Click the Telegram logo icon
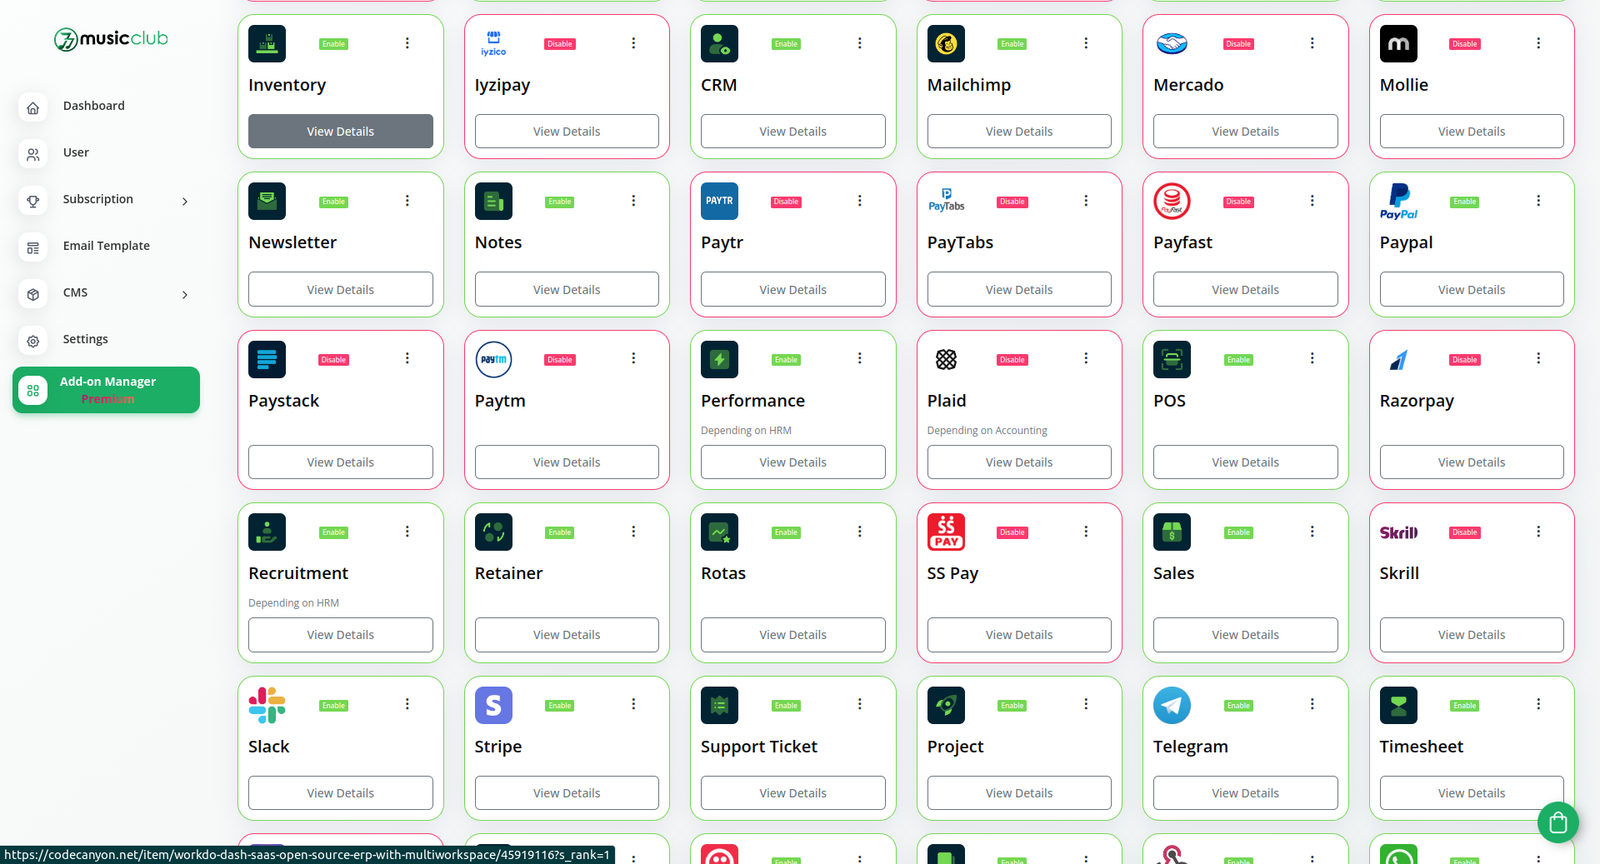Viewport: 1600px width, 864px height. 1172,705
